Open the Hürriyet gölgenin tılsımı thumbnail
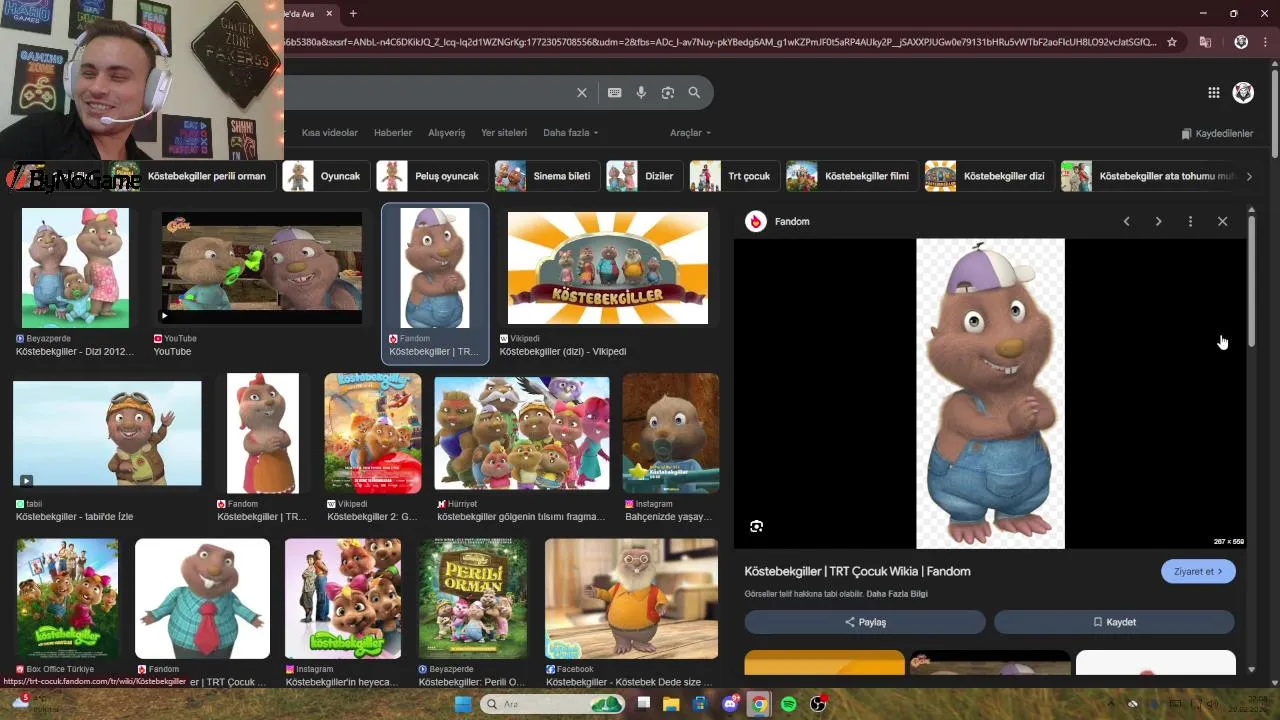 tap(522, 433)
